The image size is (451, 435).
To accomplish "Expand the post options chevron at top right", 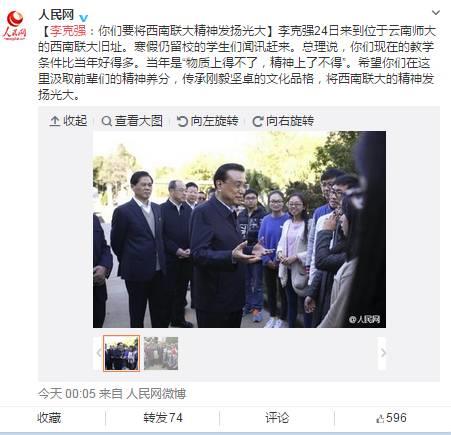I will (x=436, y=13).
